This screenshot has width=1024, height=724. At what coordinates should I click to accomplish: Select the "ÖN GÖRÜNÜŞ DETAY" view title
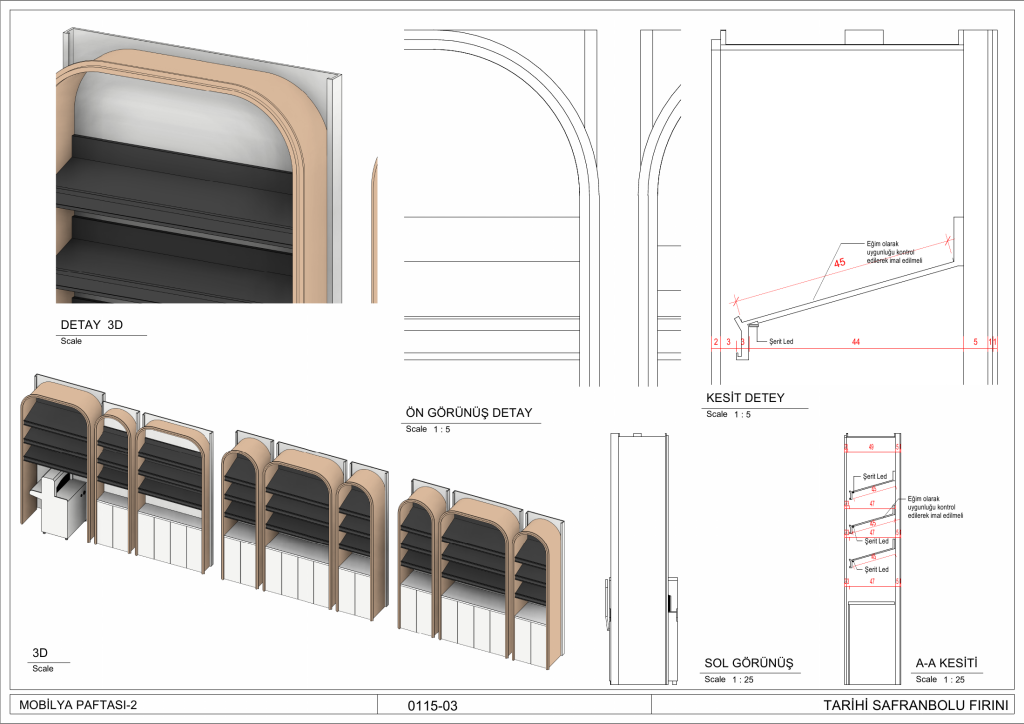(x=469, y=413)
